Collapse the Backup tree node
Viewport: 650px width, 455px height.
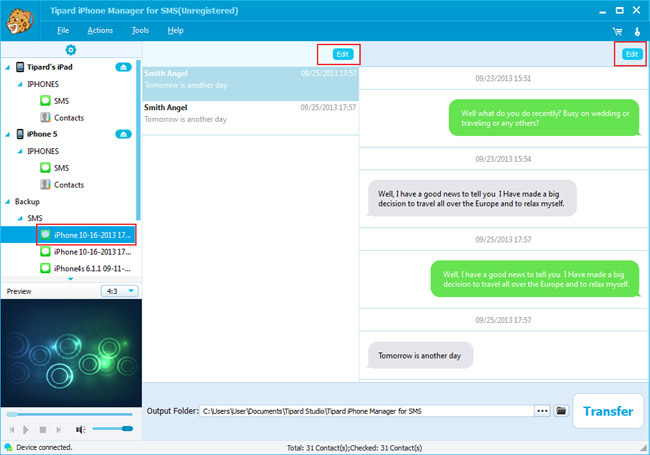point(7,202)
